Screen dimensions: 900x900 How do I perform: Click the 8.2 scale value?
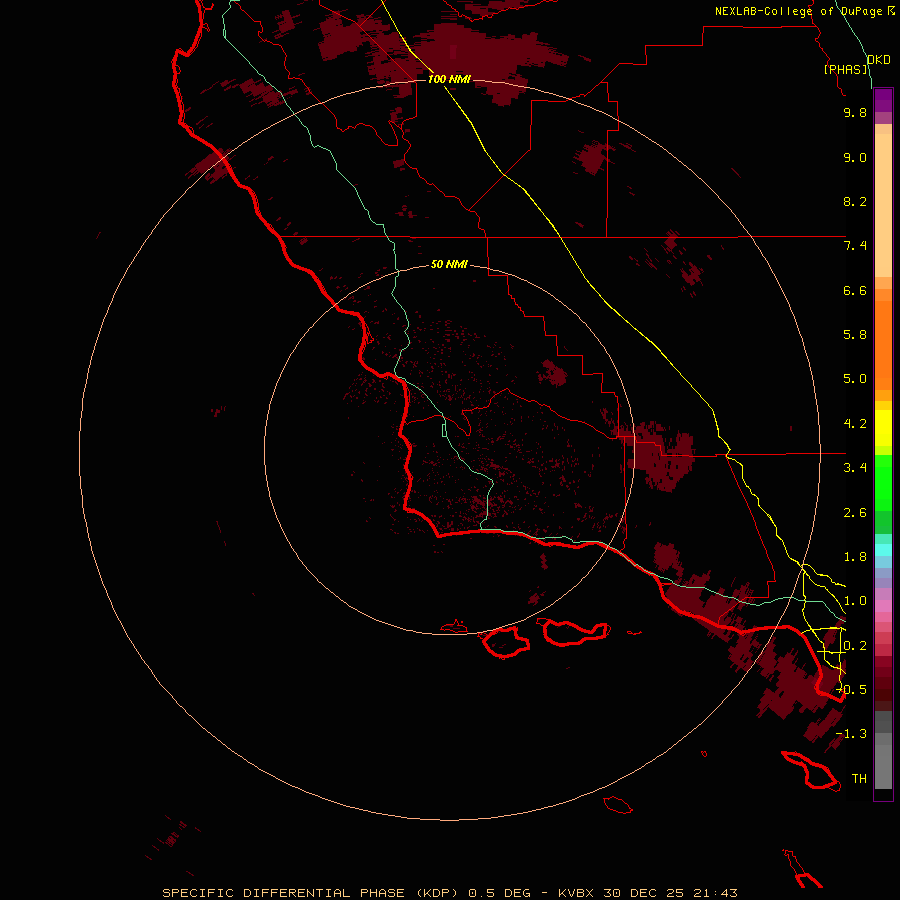coord(855,201)
